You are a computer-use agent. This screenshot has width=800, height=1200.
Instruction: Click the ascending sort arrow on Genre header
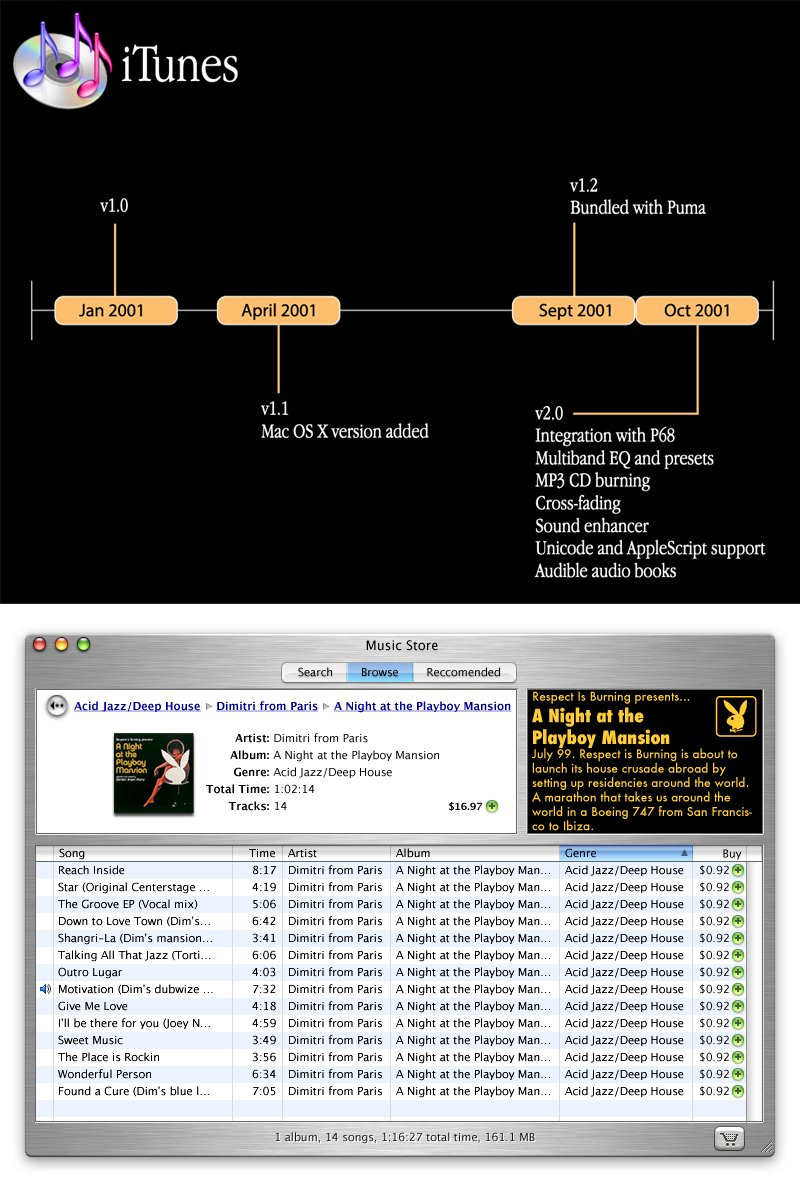[683, 853]
